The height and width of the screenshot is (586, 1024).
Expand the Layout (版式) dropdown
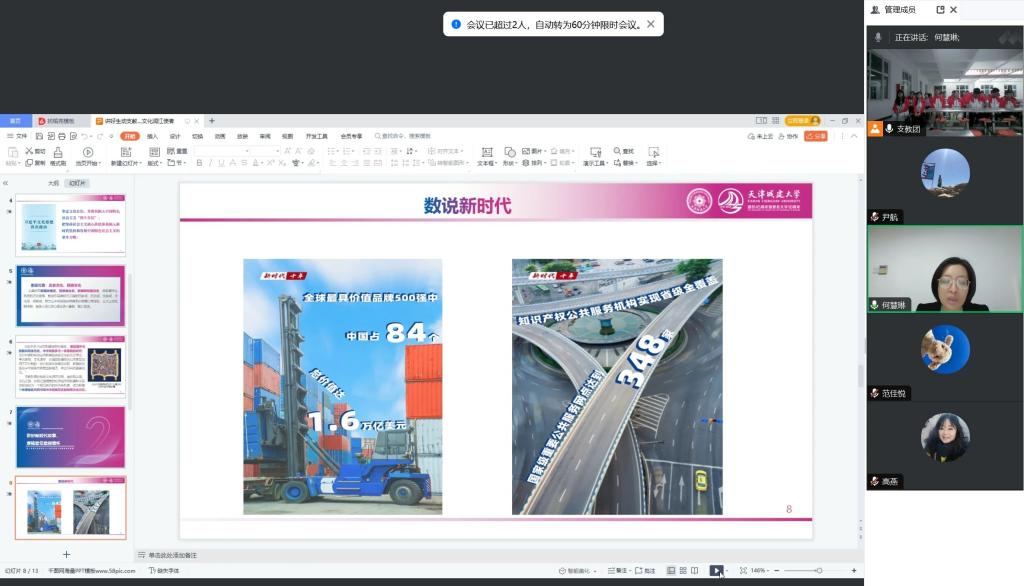(154, 163)
